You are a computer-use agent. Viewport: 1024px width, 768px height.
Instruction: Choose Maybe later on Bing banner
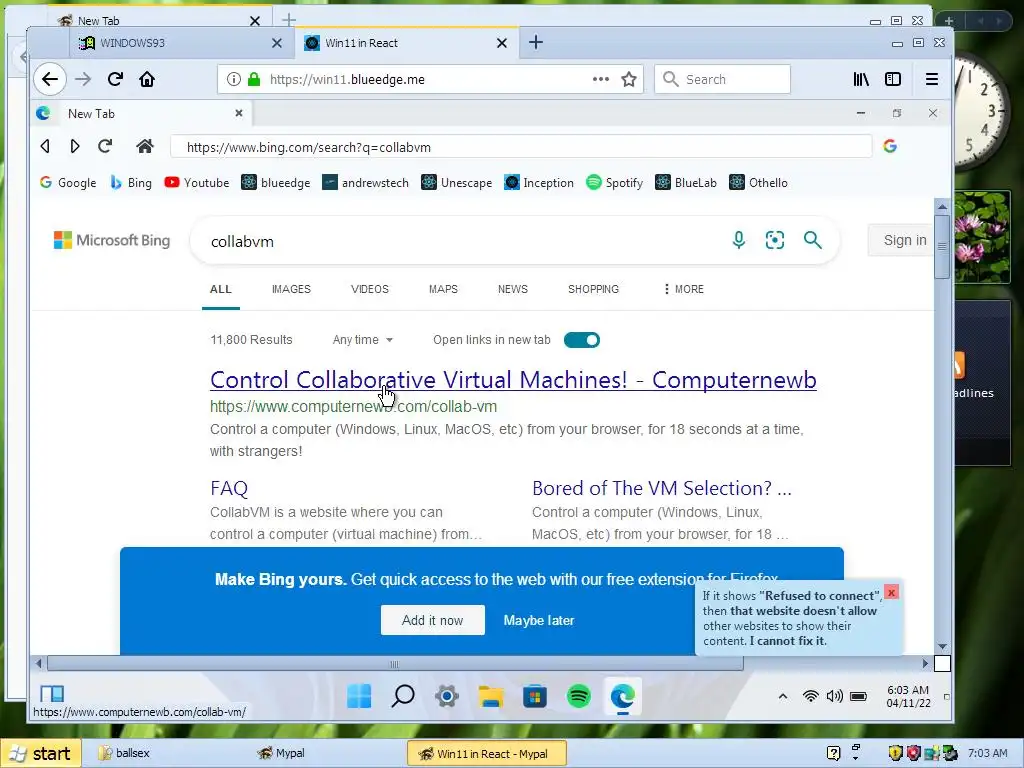coord(539,620)
